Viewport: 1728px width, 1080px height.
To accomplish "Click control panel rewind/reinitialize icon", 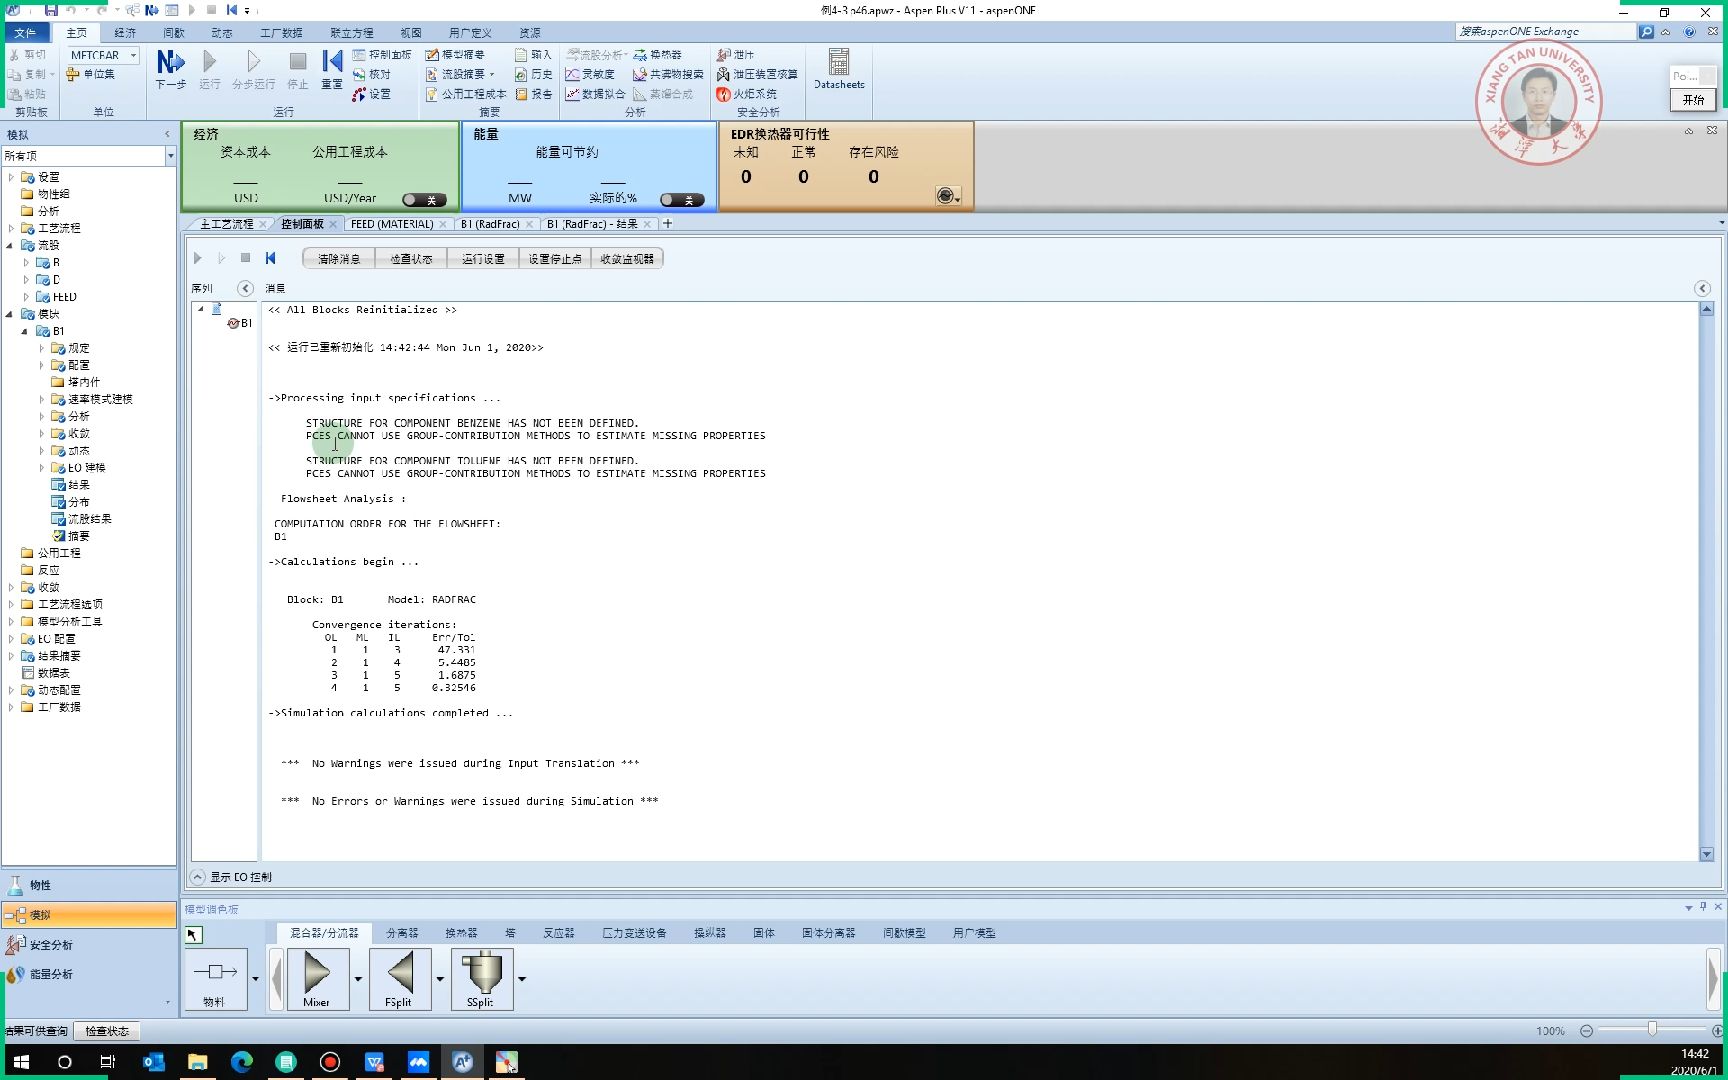I will (270, 258).
